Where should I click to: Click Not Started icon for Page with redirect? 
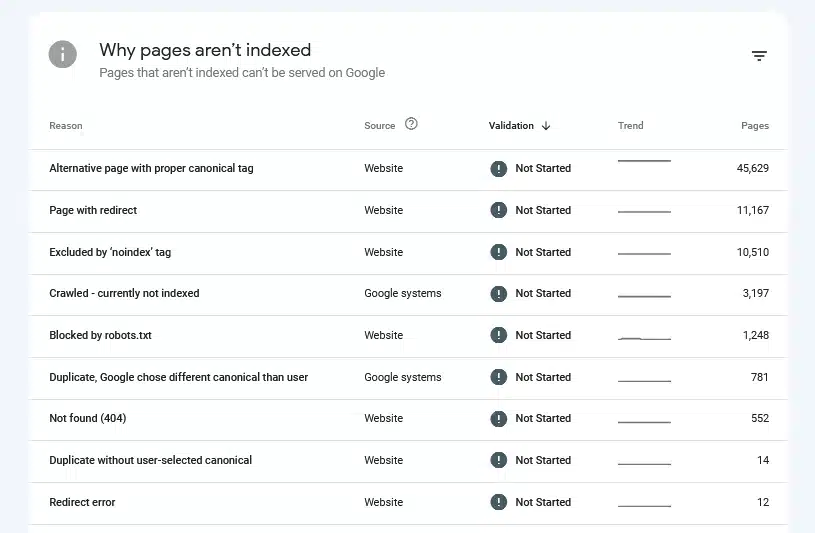pyautogui.click(x=498, y=210)
